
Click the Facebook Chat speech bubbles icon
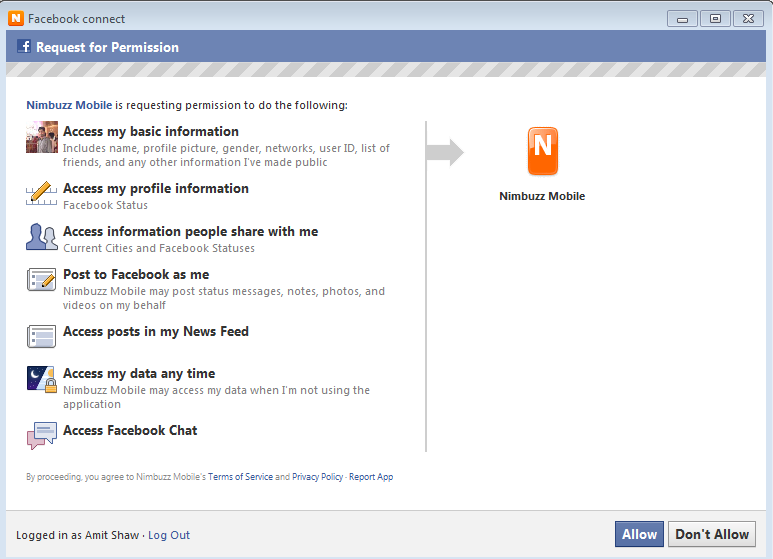tap(42, 435)
